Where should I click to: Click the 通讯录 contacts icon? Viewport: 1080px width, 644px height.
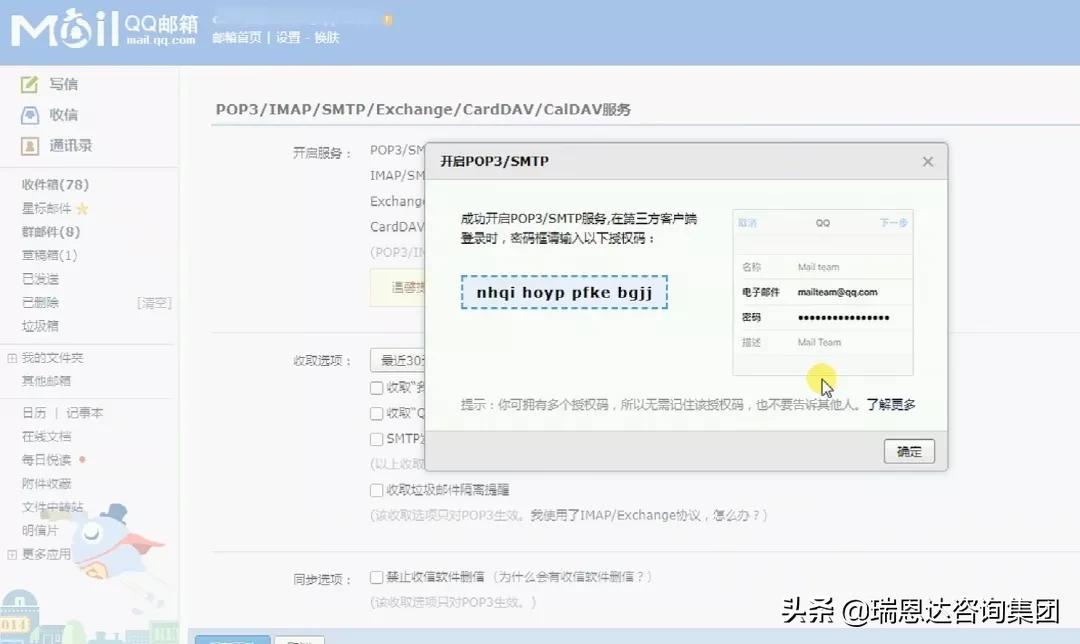30,146
